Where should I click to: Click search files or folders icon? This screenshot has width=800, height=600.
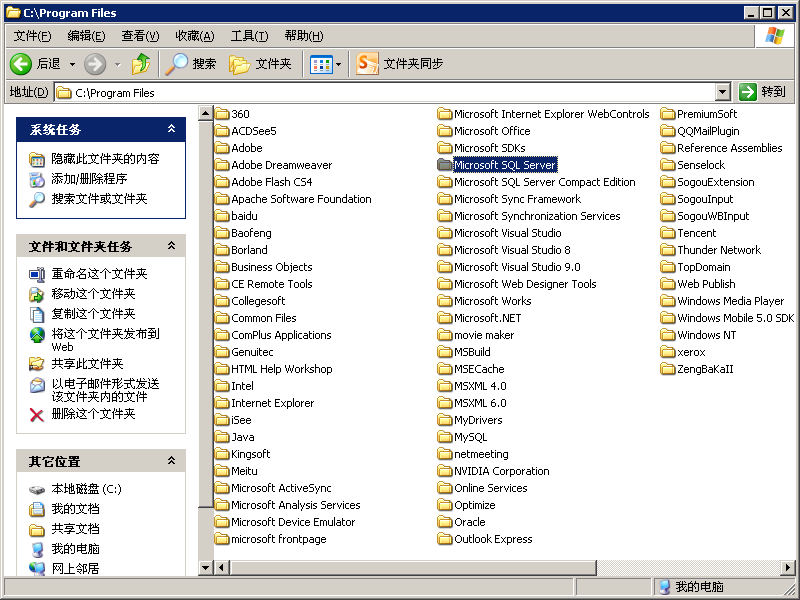[36, 199]
